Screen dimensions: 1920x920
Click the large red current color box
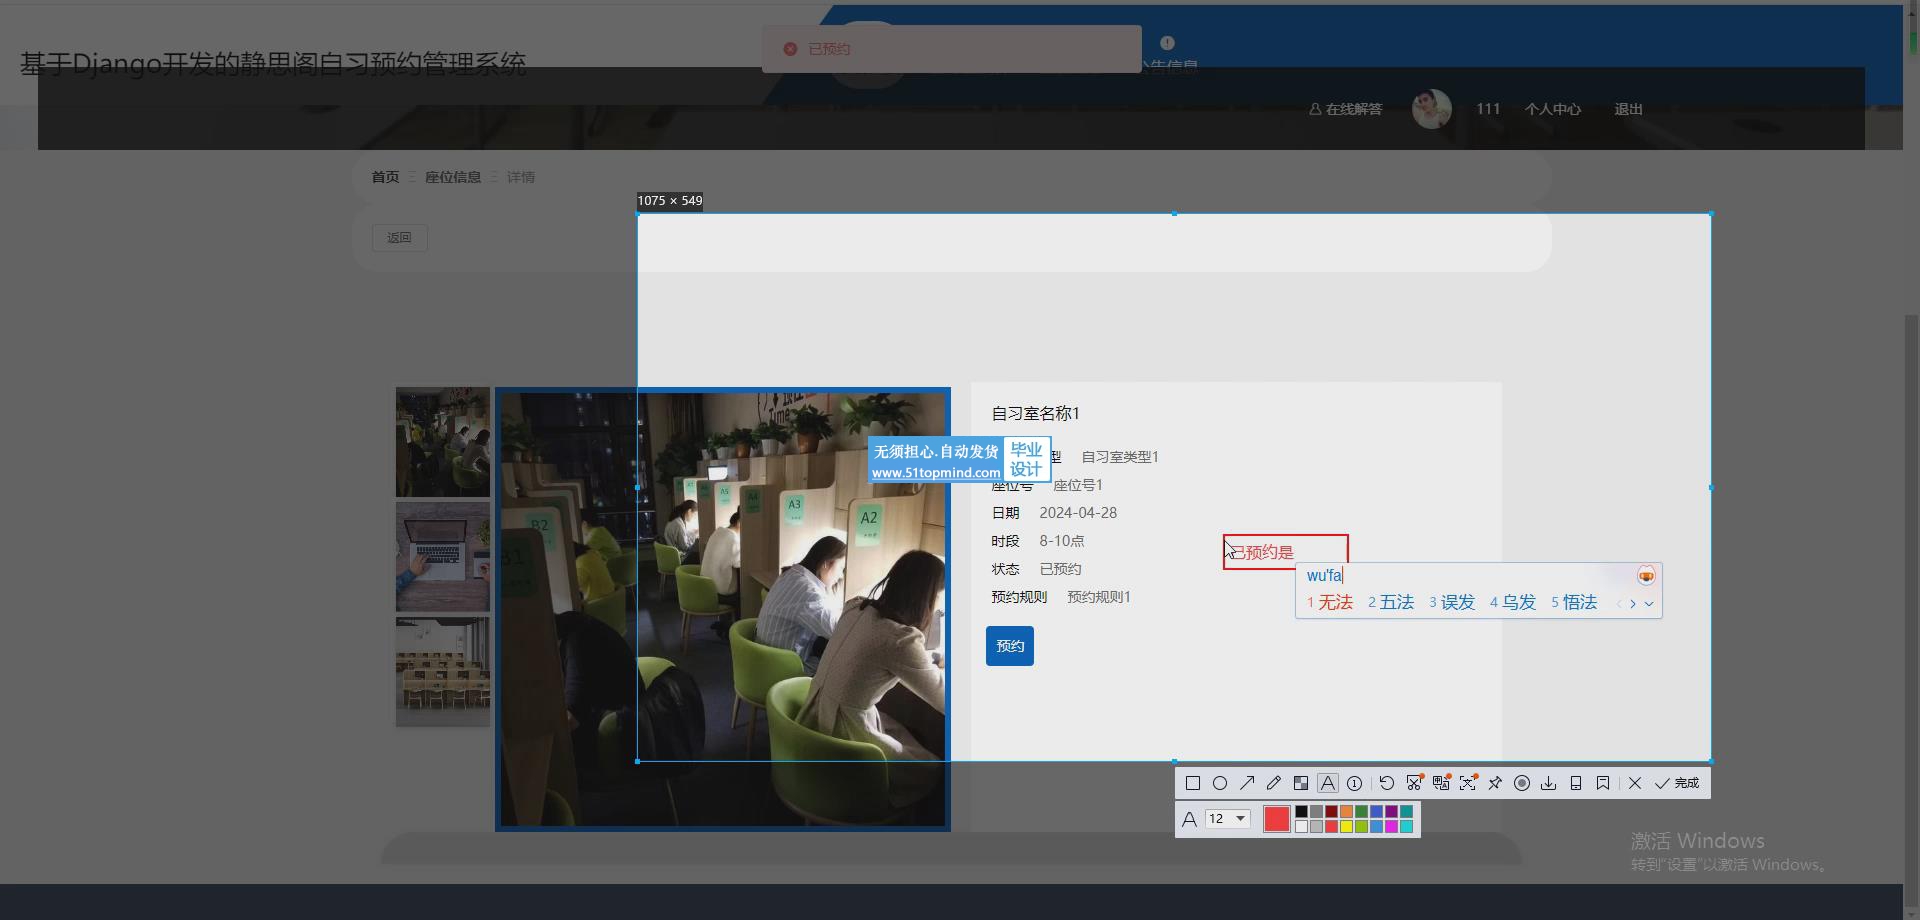pos(1277,819)
